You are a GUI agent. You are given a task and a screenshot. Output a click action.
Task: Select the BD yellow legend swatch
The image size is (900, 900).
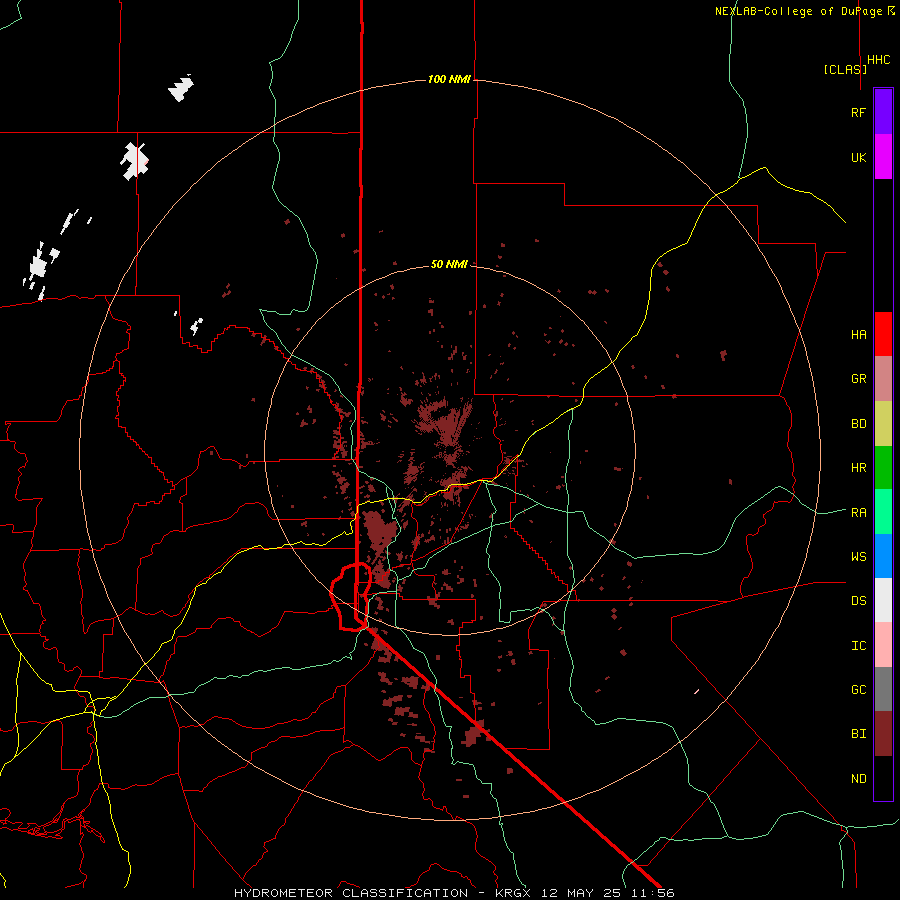(x=883, y=423)
